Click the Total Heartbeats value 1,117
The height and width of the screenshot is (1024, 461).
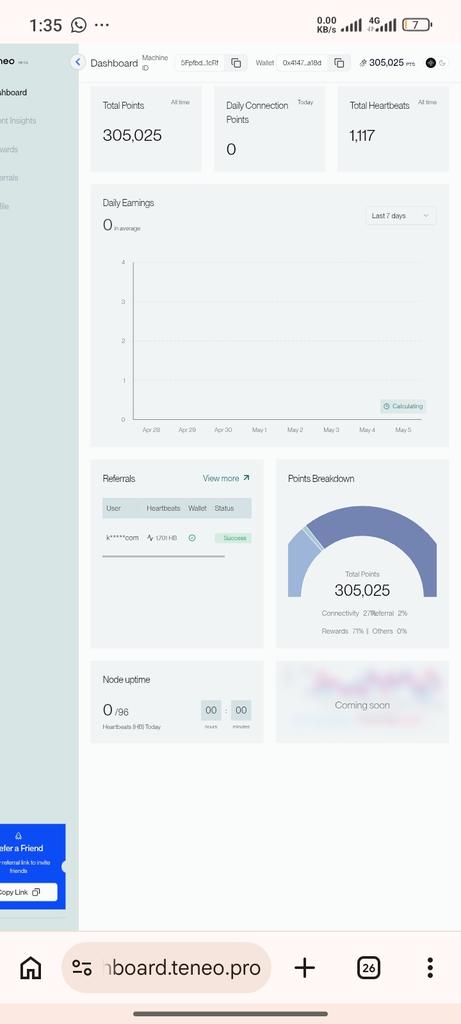click(x=362, y=135)
